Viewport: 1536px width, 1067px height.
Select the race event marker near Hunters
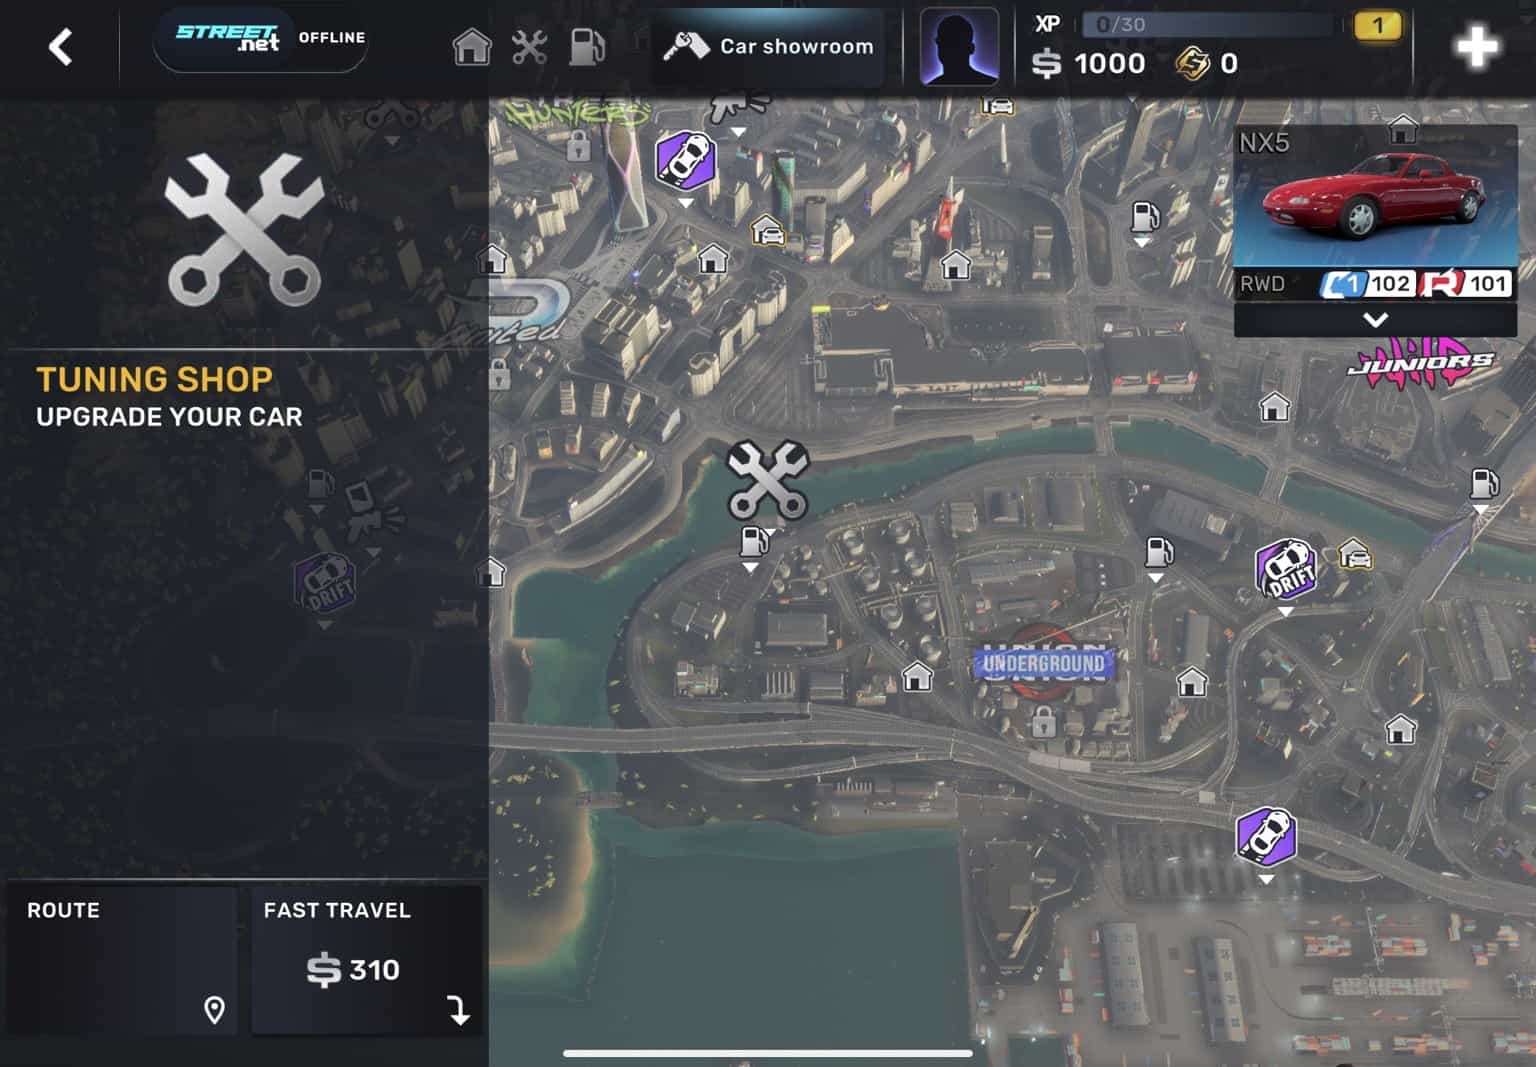tap(685, 159)
